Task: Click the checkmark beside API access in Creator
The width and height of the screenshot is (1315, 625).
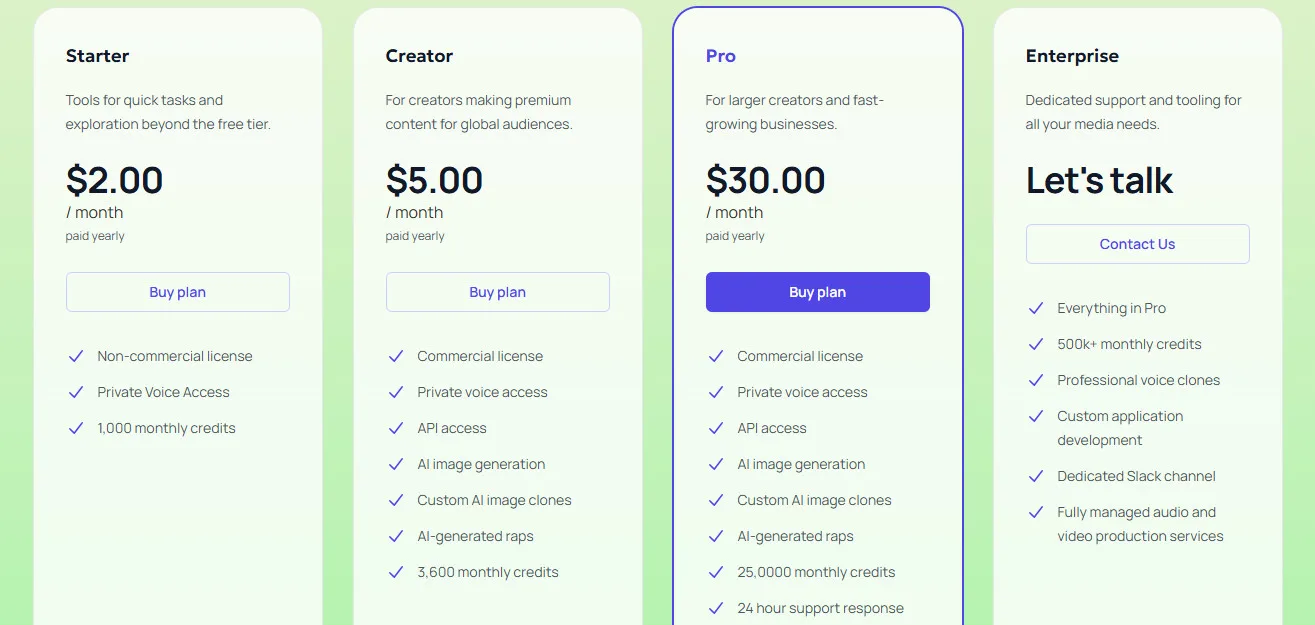Action: point(396,428)
